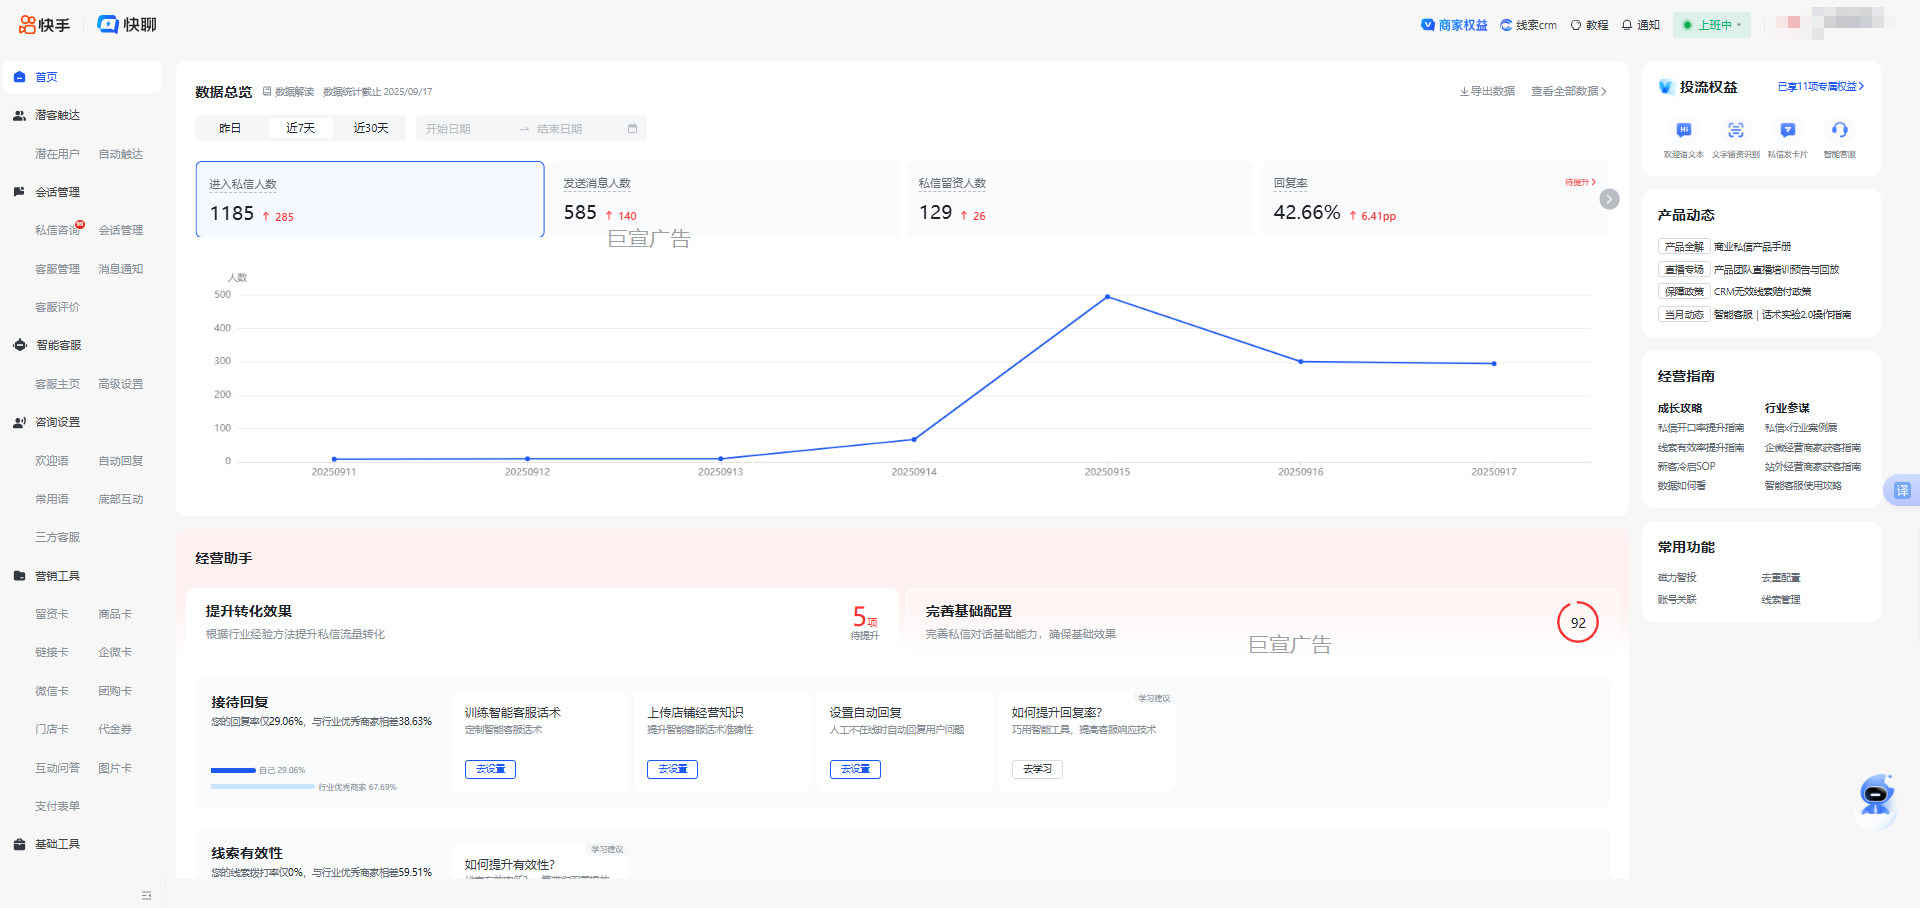Click the next arrow beside 回复率 card
Screen dimensions: 1920x908
[x=1609, y=199]
